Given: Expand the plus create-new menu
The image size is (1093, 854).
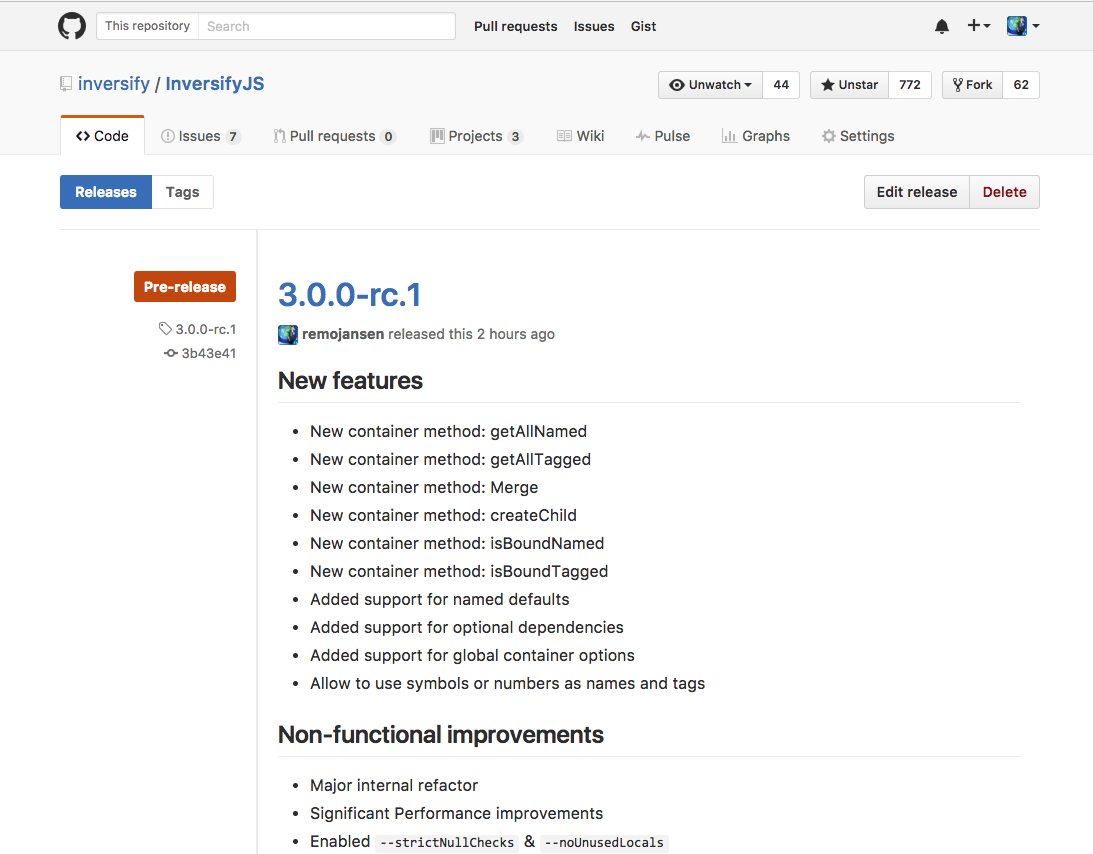Looking at the screenshot, I should tap(979, 26).
